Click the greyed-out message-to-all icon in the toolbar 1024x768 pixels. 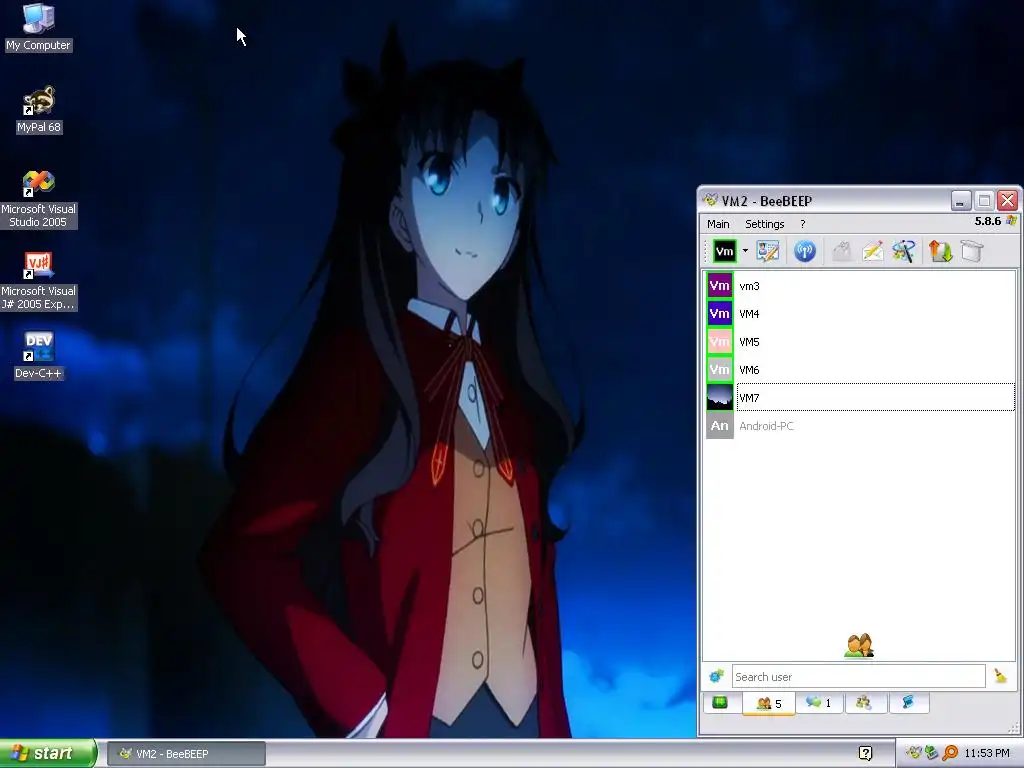(x=842, y=251)
